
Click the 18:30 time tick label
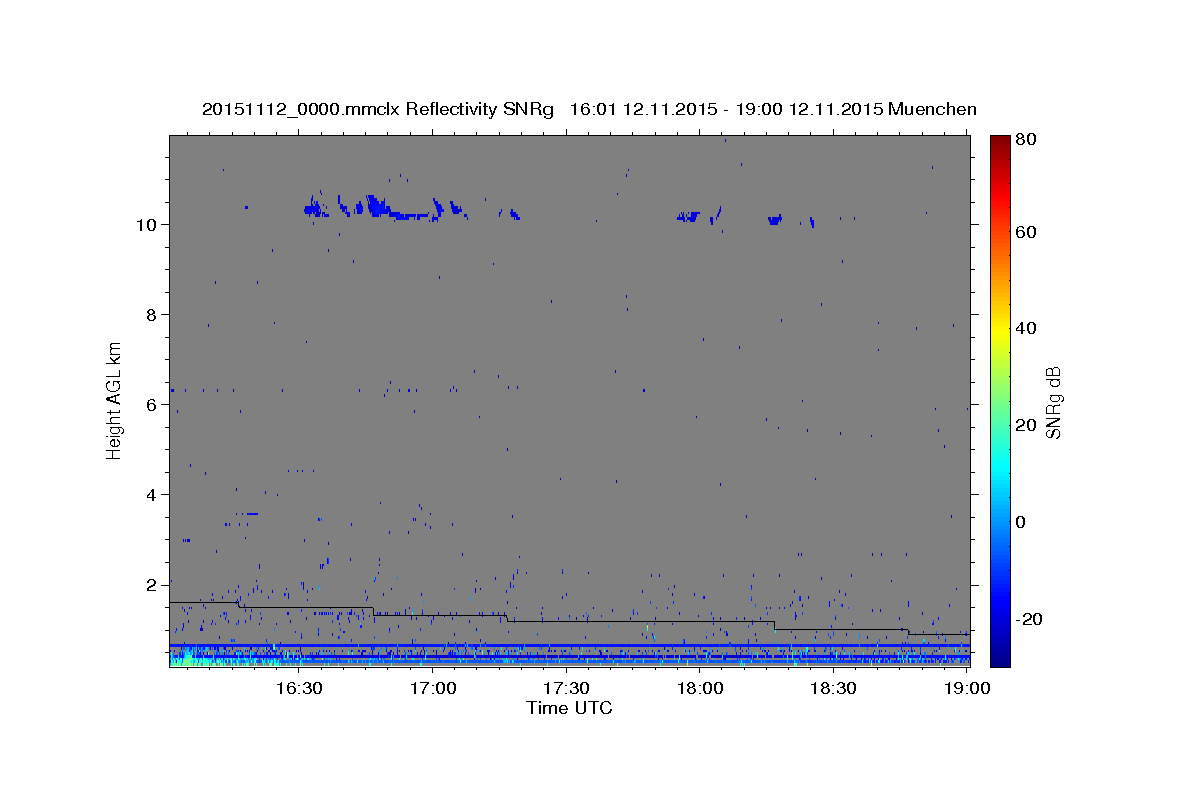834,689
